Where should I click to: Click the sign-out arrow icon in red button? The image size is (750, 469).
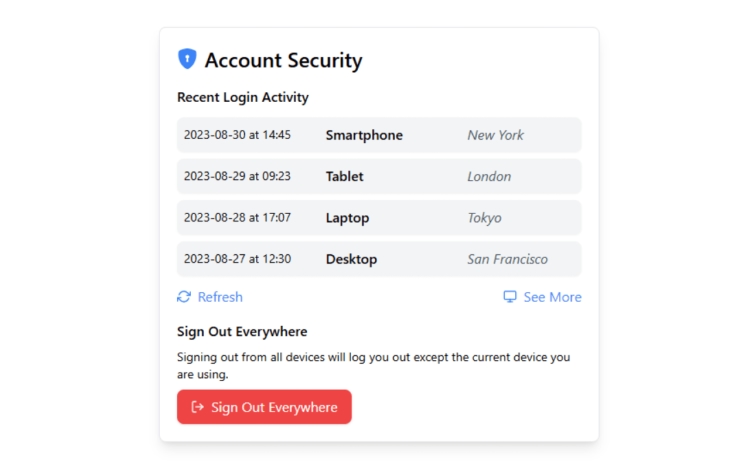198,407
